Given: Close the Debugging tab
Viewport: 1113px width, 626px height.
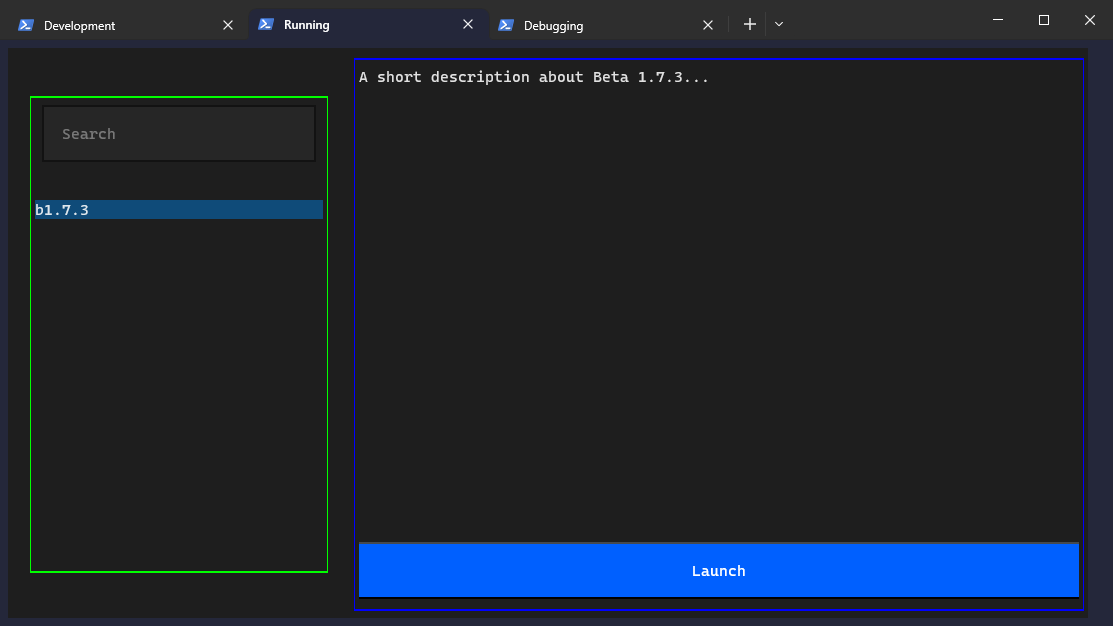Looking at the screenshot, I should [x=708, y=25].
